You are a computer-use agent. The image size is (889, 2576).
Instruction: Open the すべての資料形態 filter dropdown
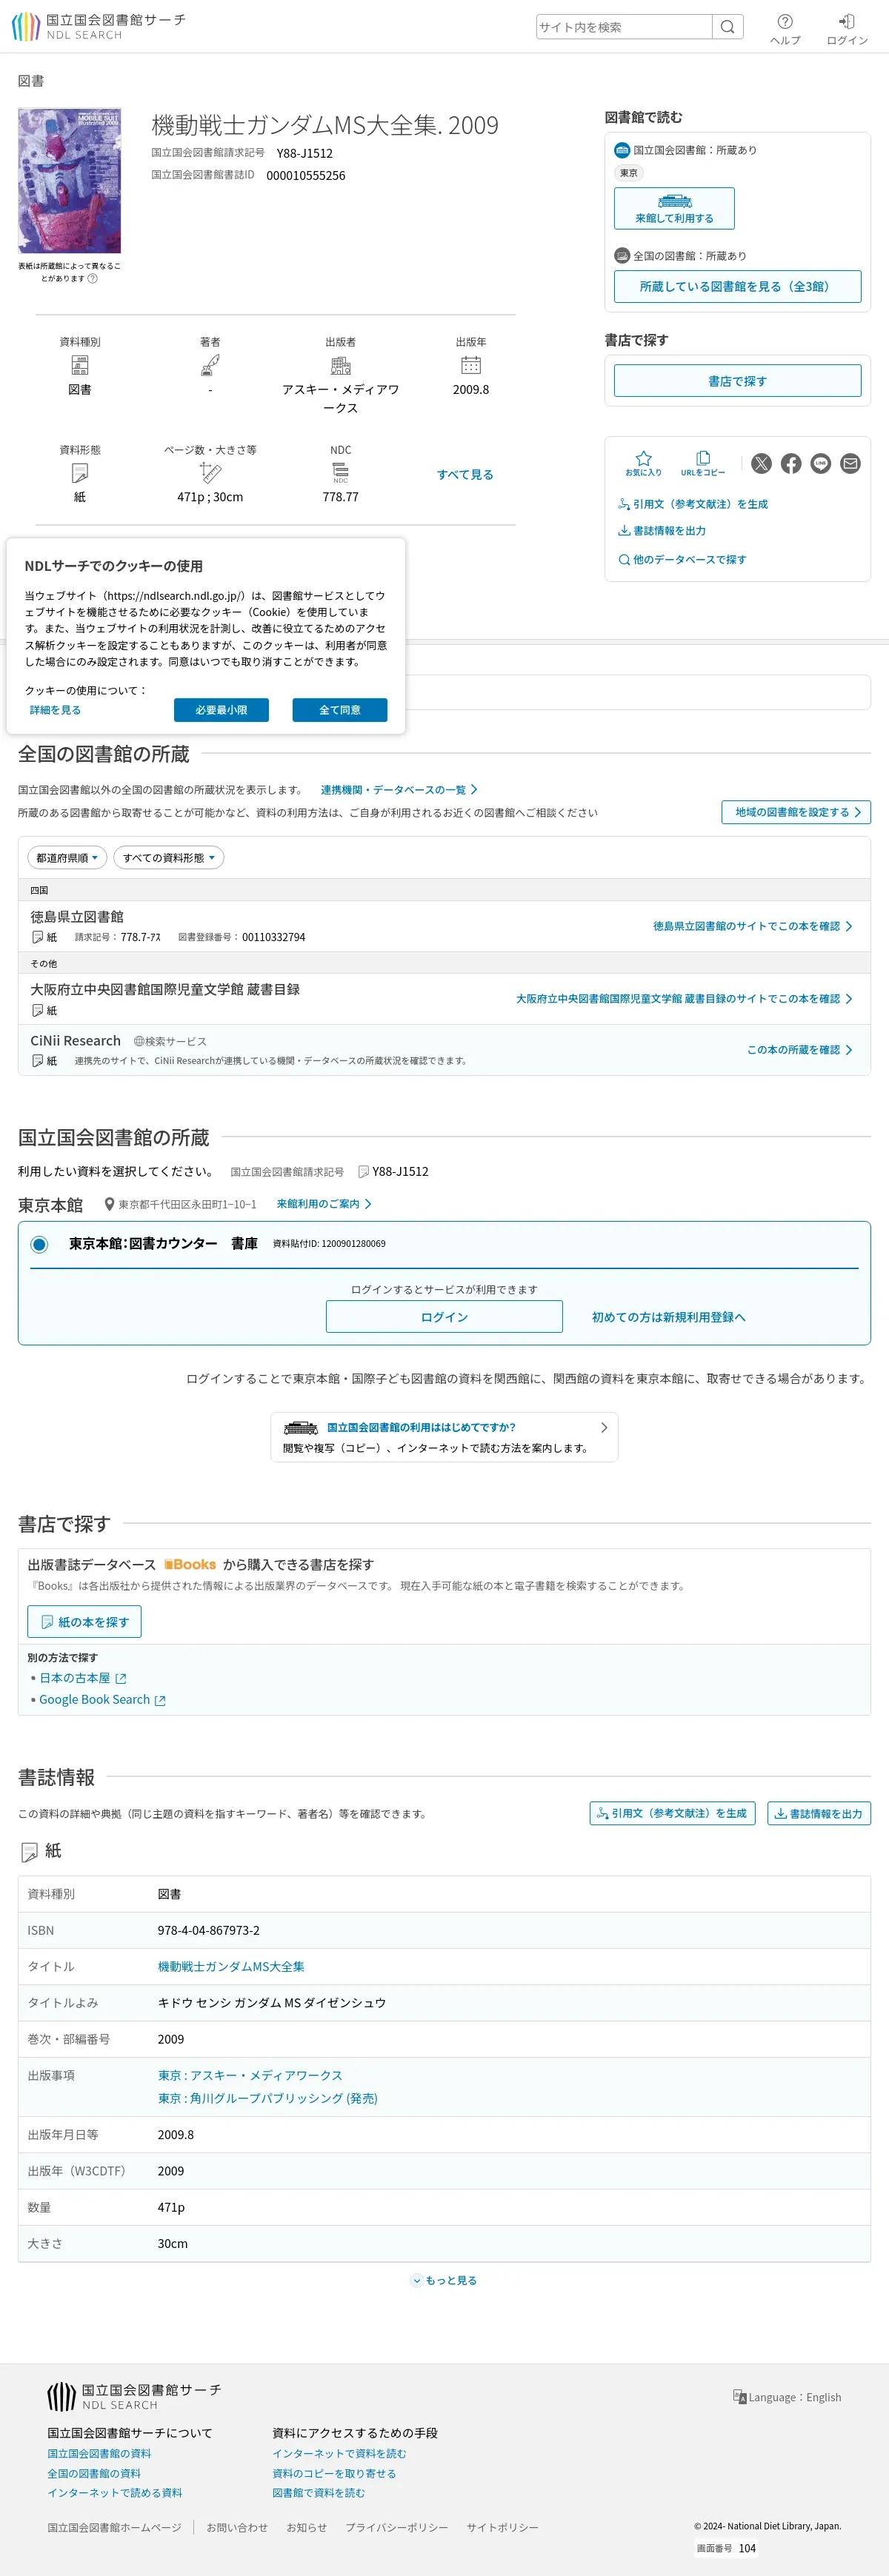tap(168, 858)
